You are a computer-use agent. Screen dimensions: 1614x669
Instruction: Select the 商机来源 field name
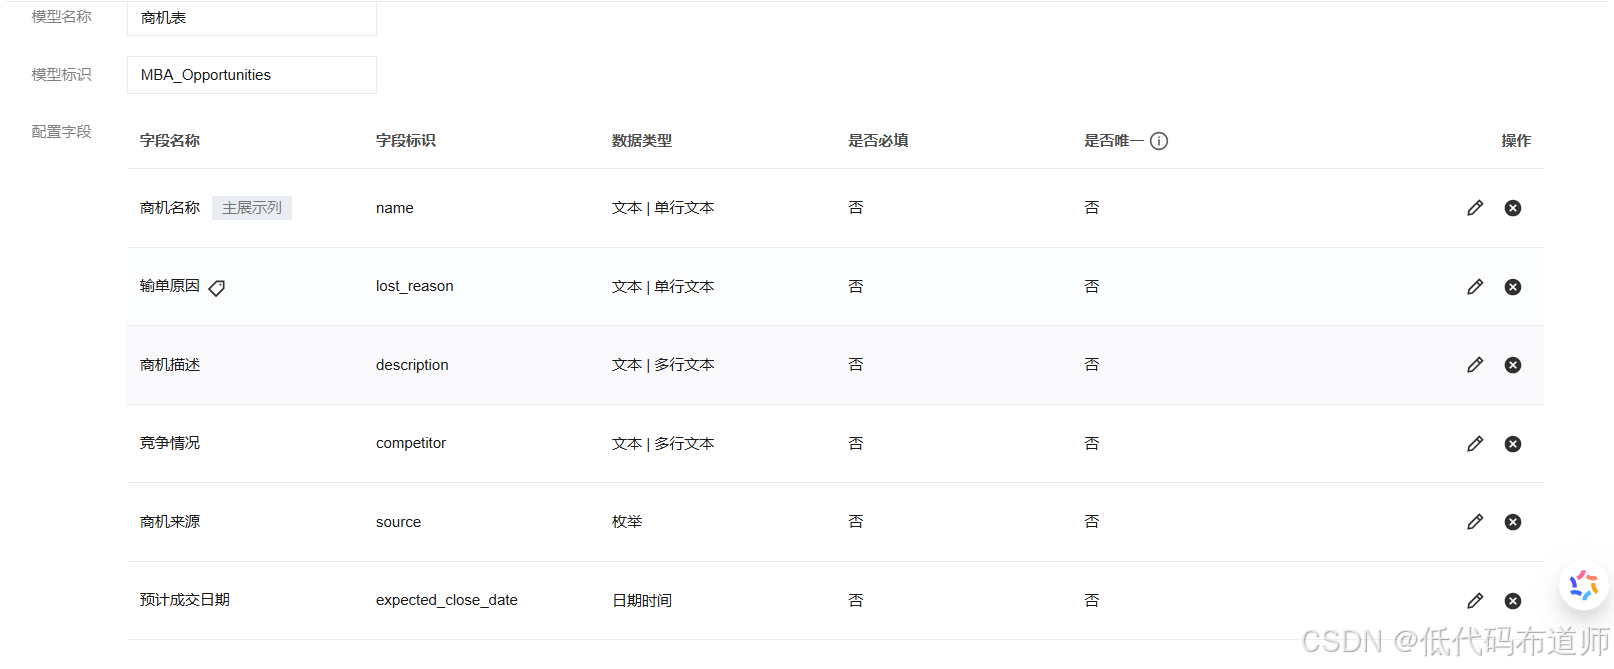pyautogui.click(x=170, y=522)
